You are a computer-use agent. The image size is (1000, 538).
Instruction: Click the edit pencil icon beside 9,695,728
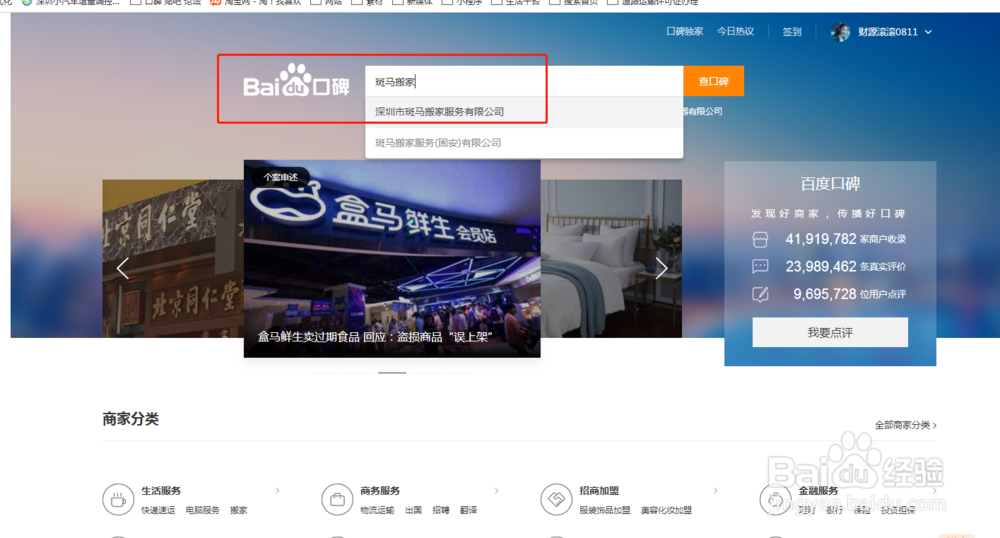(760, 294)
